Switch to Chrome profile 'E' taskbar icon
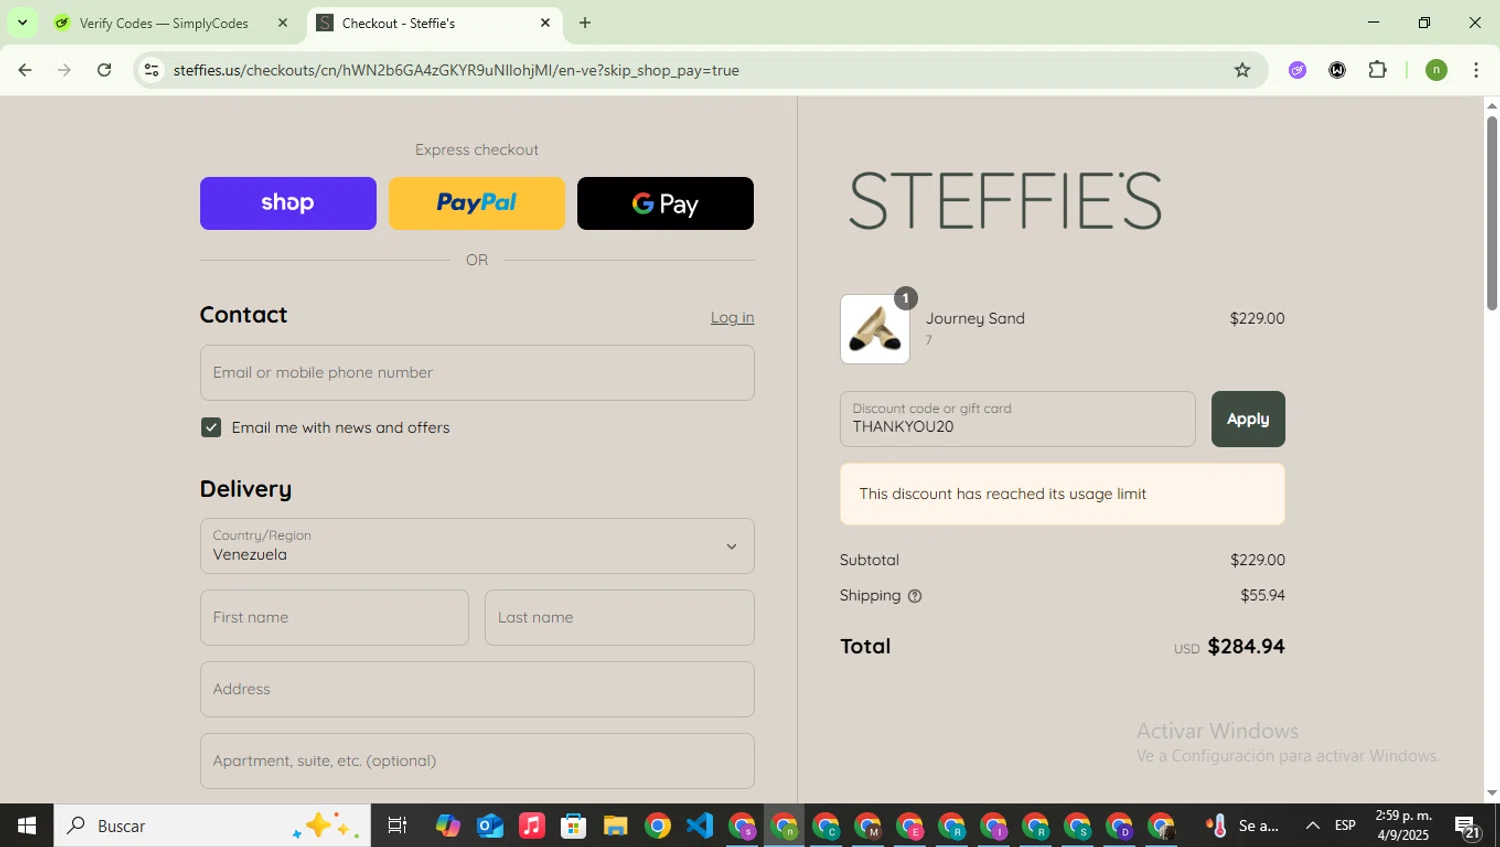Screen dimensions: 1500x847 [910, 826]
